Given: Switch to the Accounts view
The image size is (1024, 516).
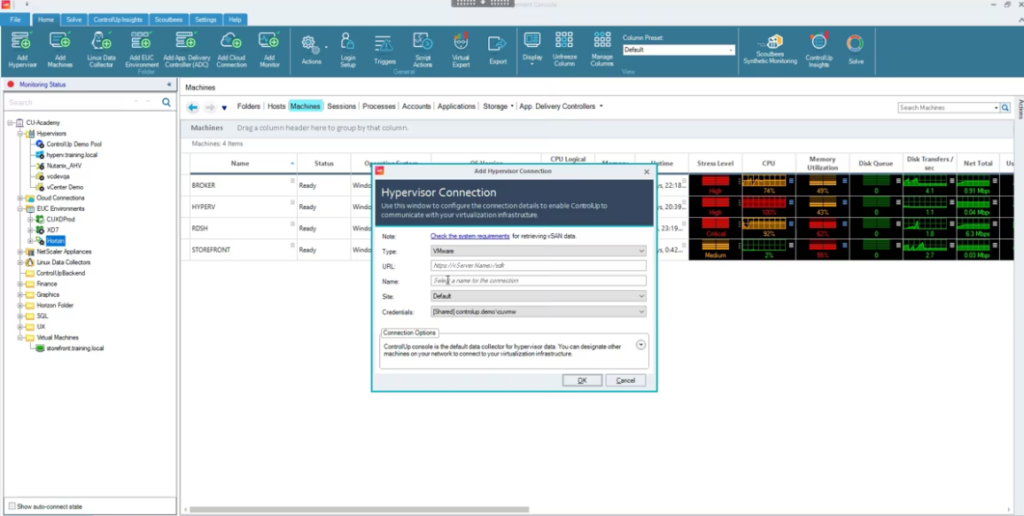Looking at the screenshot, I should [416, 106].
